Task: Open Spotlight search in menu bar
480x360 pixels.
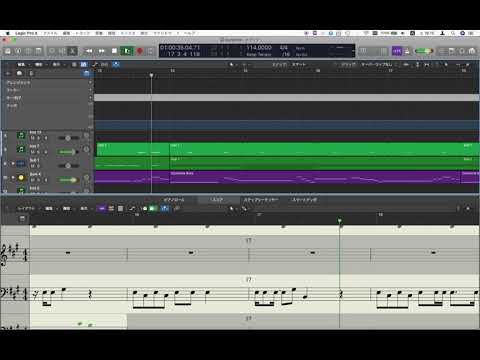Action: pyautogui.click(x=453, y=33)
